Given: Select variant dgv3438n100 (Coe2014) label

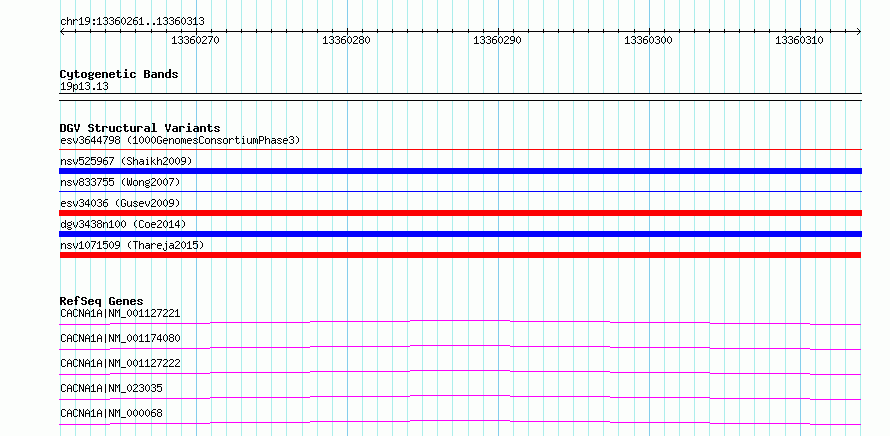Looking at the screenshot, I should [x=123, y=224].
